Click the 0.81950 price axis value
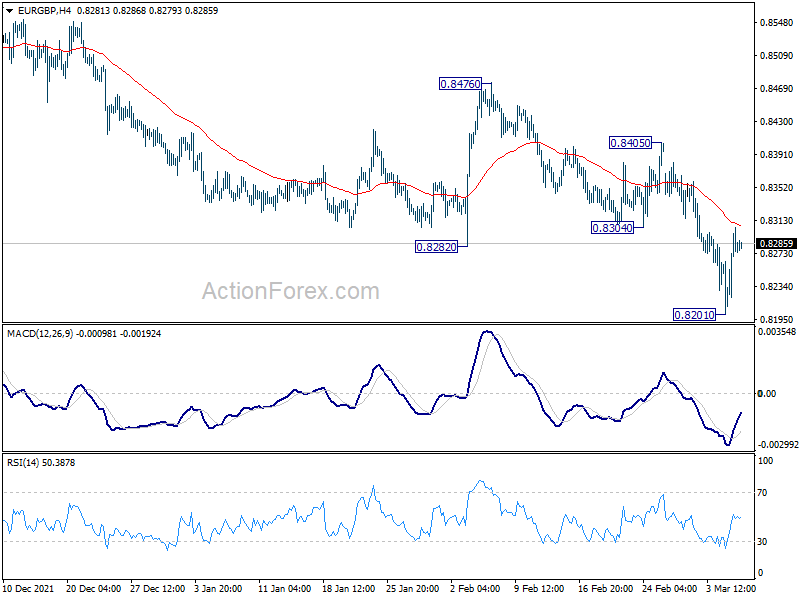 pos(777,319)
